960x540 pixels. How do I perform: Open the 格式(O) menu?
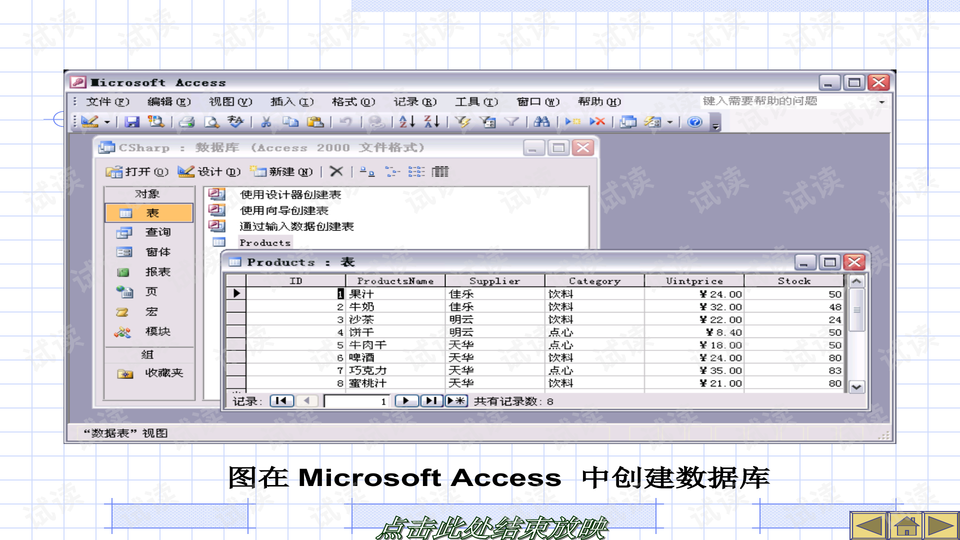[353, 102]
